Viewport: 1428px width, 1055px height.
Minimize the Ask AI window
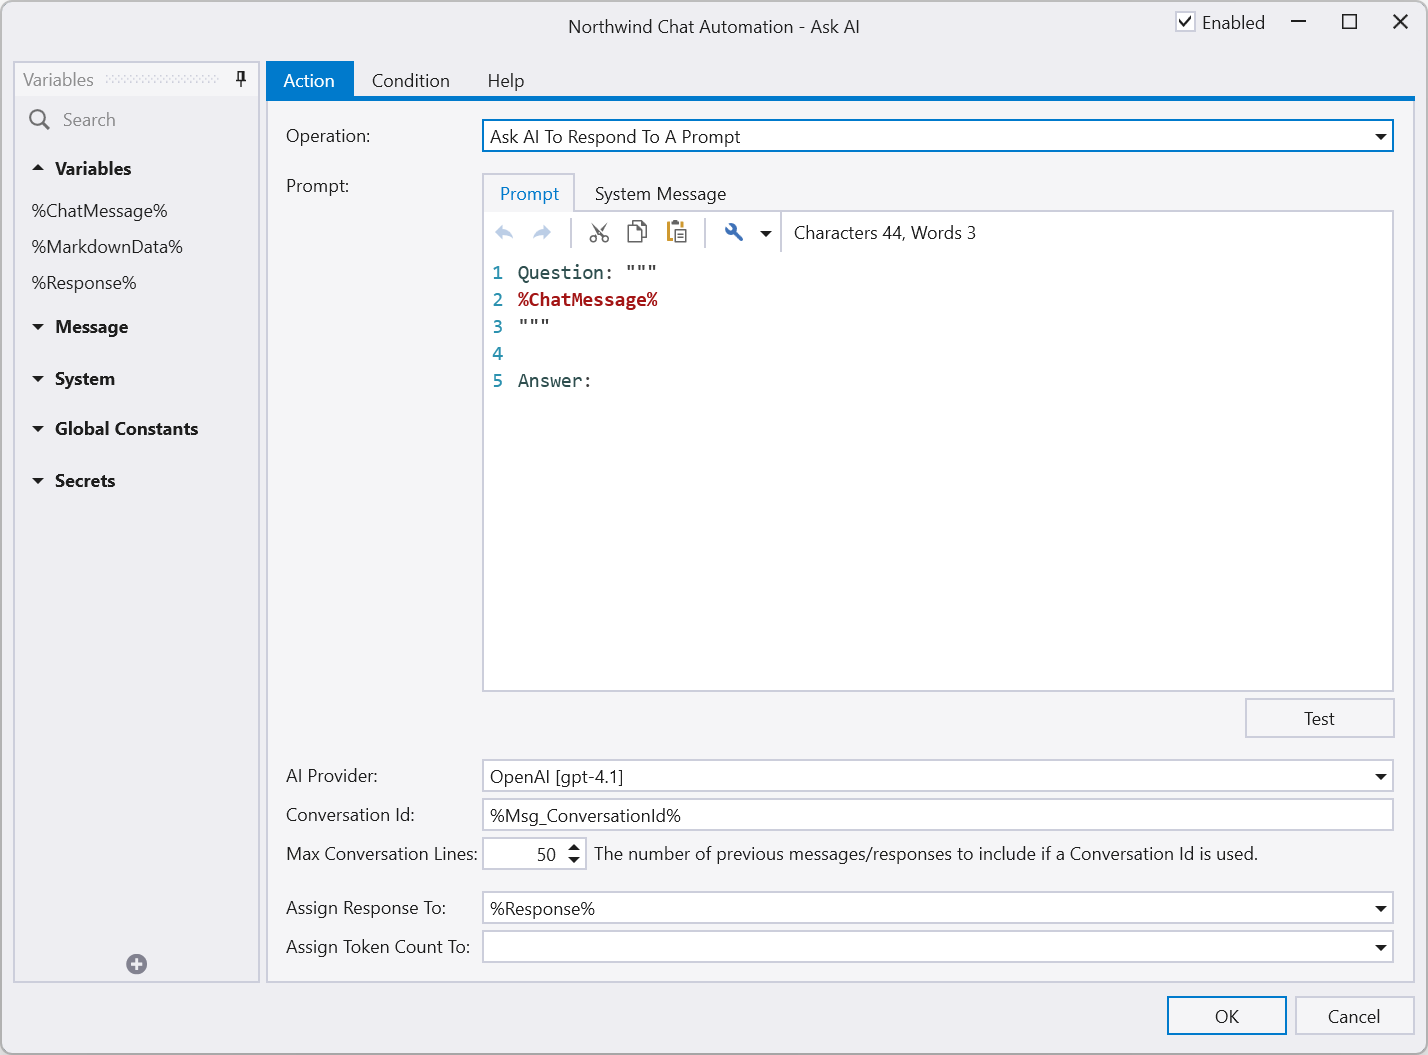(1299, 22)
